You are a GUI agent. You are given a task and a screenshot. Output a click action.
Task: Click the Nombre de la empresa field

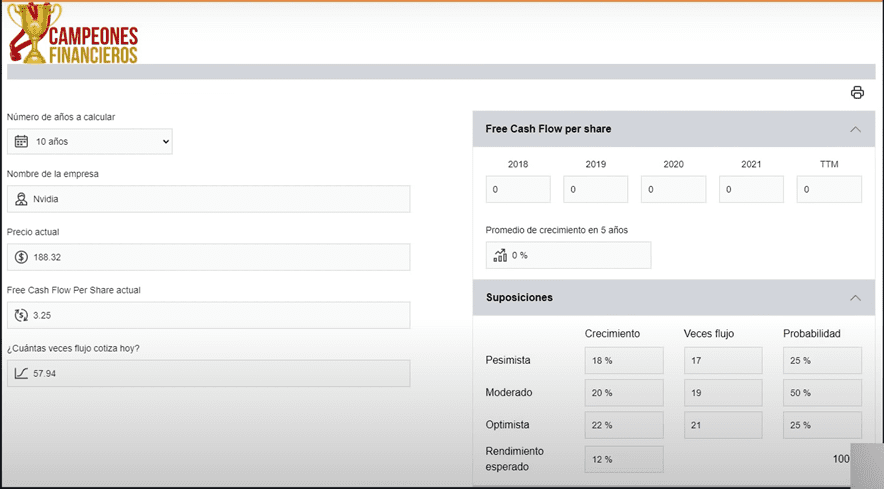click(208, 199)
